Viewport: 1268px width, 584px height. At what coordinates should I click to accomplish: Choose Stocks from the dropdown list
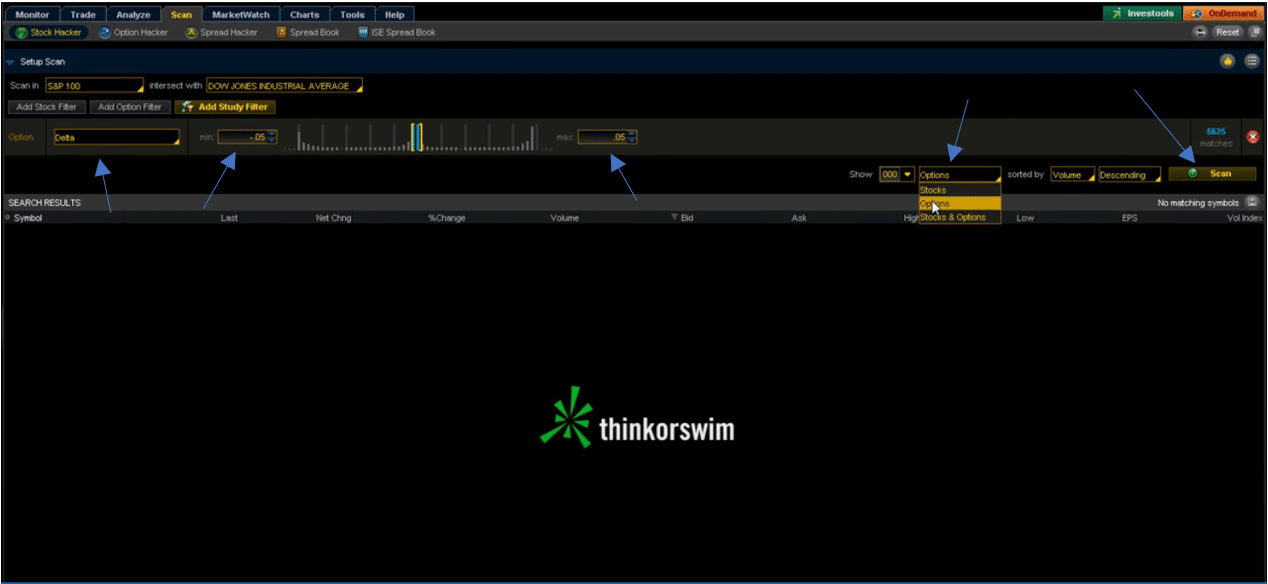click(959, 190)
